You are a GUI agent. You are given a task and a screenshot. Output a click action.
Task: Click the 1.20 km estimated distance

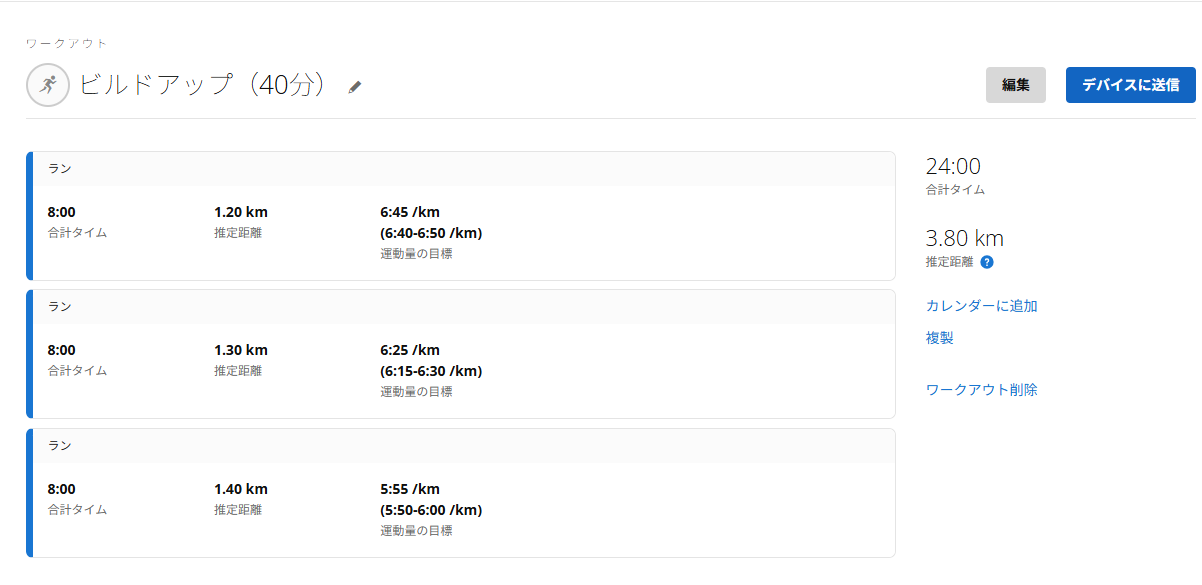[x=241, y=212]
